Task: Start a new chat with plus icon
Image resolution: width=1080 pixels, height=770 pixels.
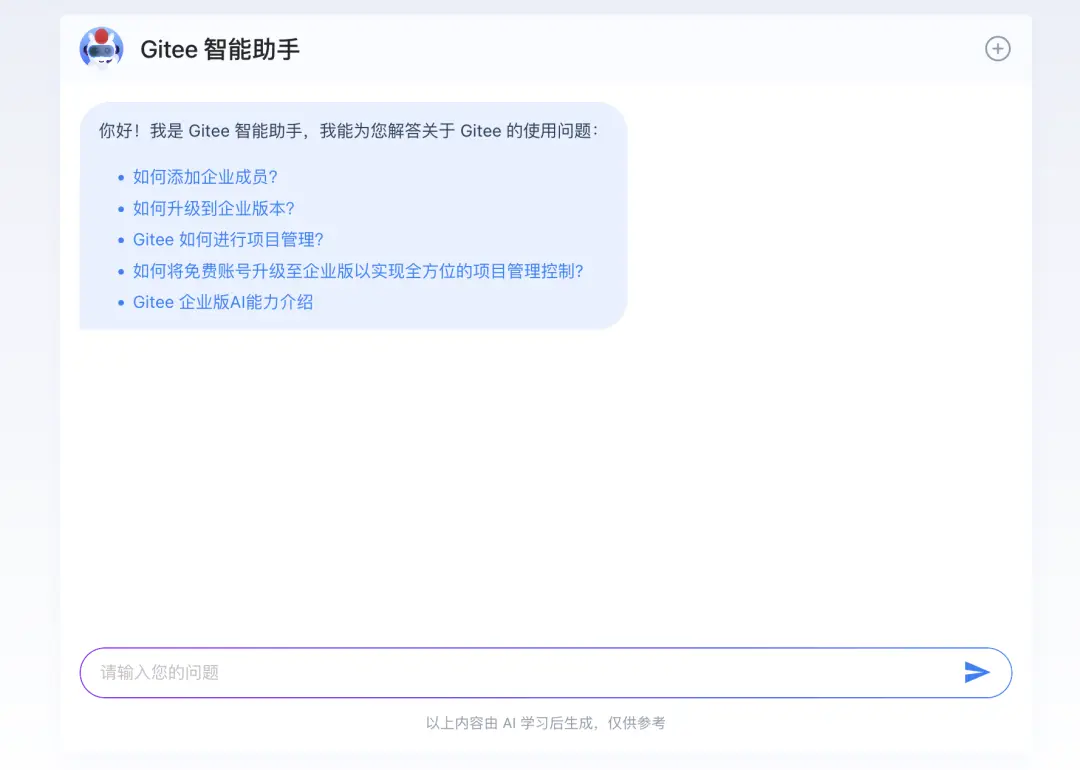Action: coord(997,49)
